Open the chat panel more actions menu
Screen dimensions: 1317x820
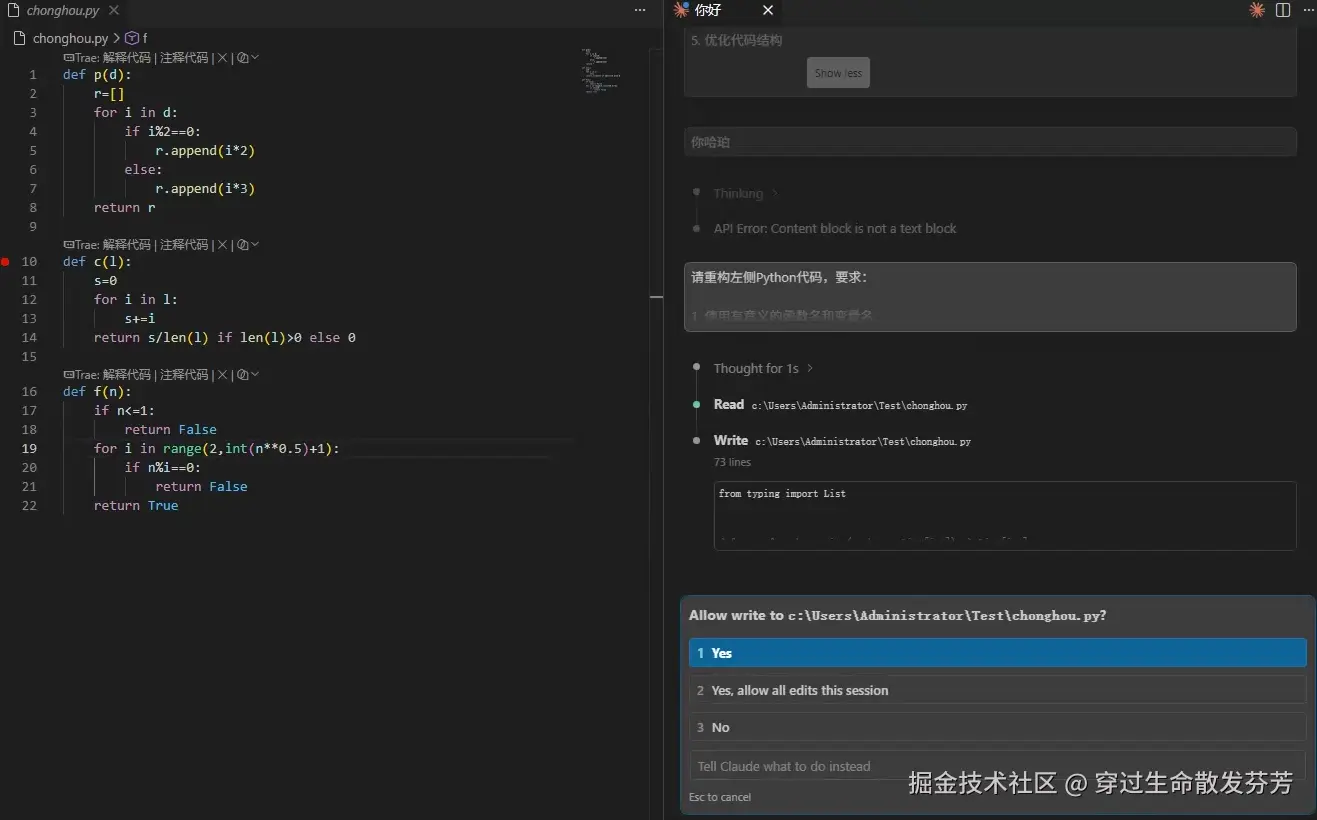point(1309,10)
